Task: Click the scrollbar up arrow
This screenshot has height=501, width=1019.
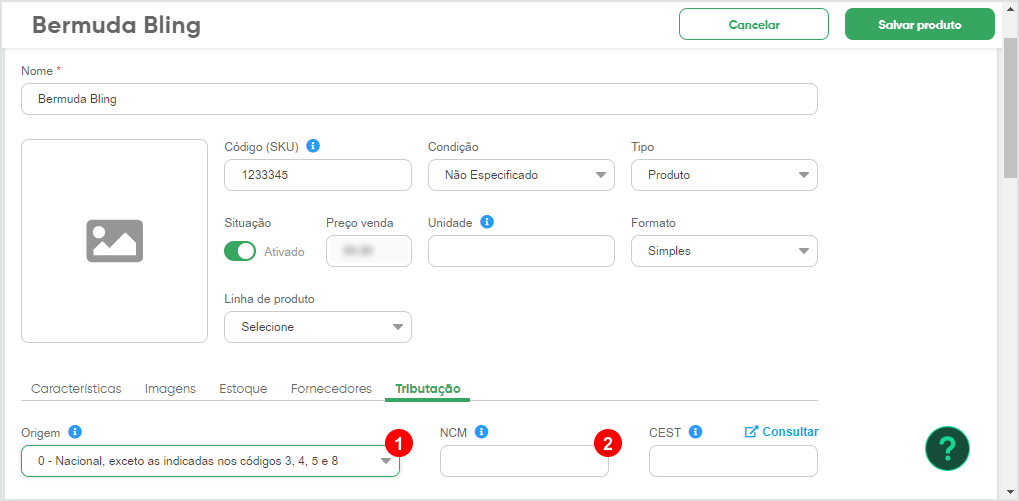Action: pos(1010,8)
